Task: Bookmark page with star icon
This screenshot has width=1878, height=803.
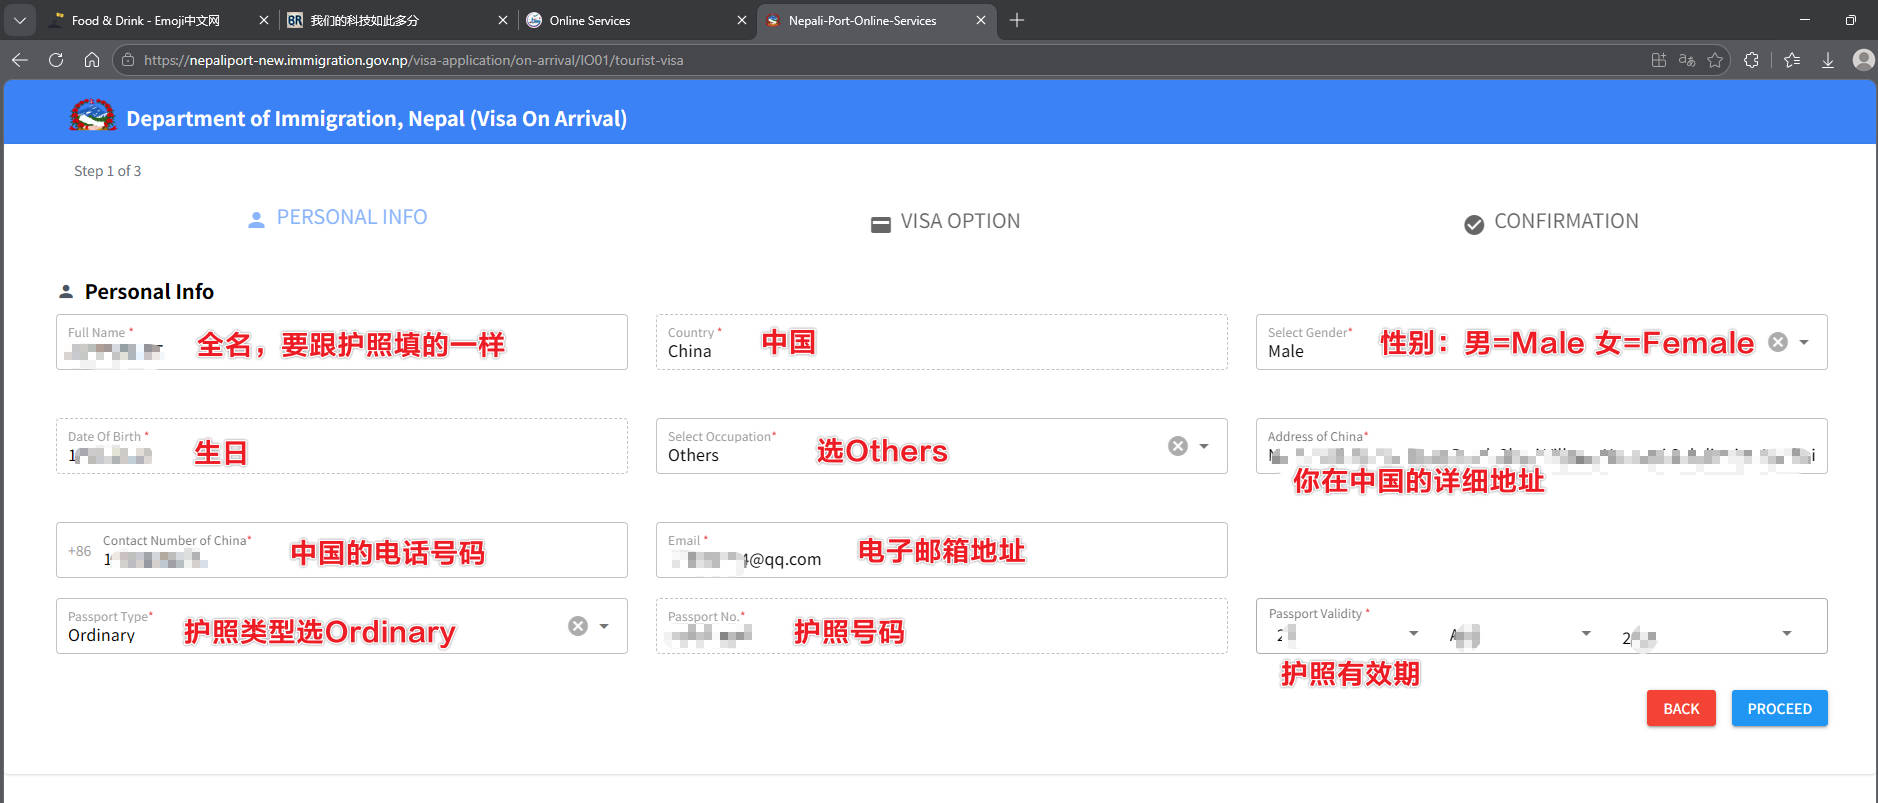Action: 1716,60
